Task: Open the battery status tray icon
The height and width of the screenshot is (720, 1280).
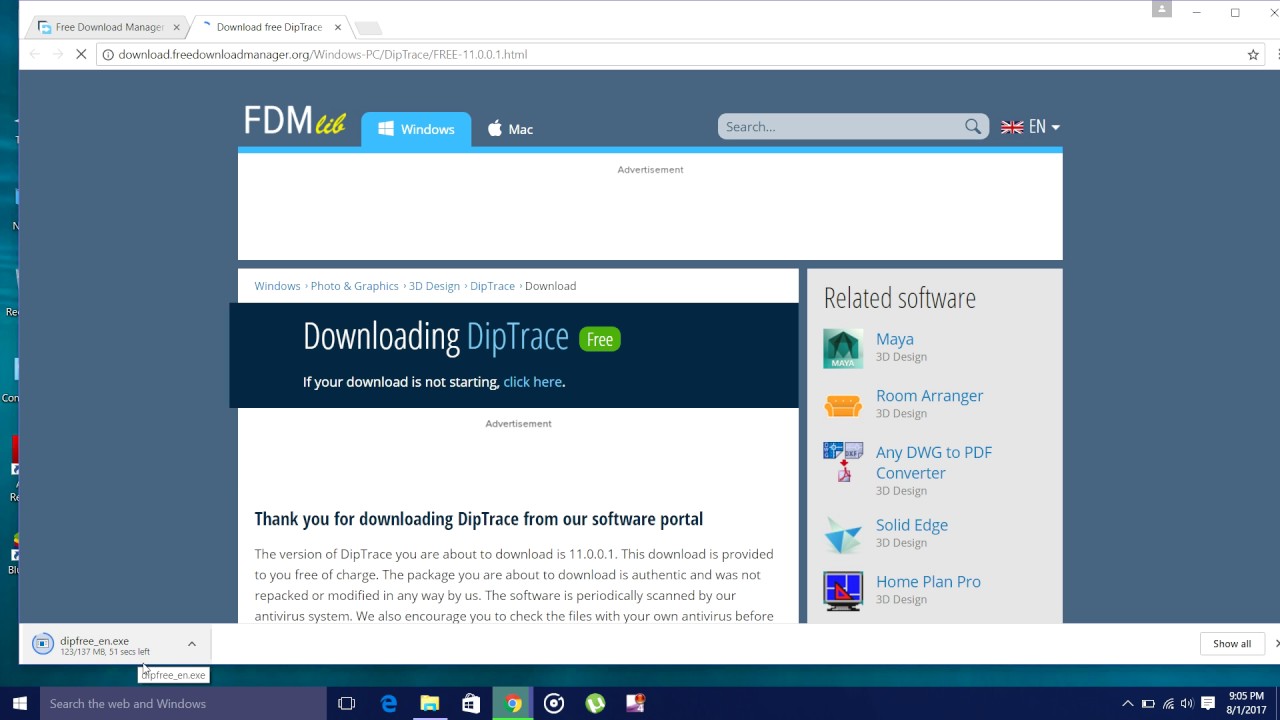Action: coord(1148,704)
